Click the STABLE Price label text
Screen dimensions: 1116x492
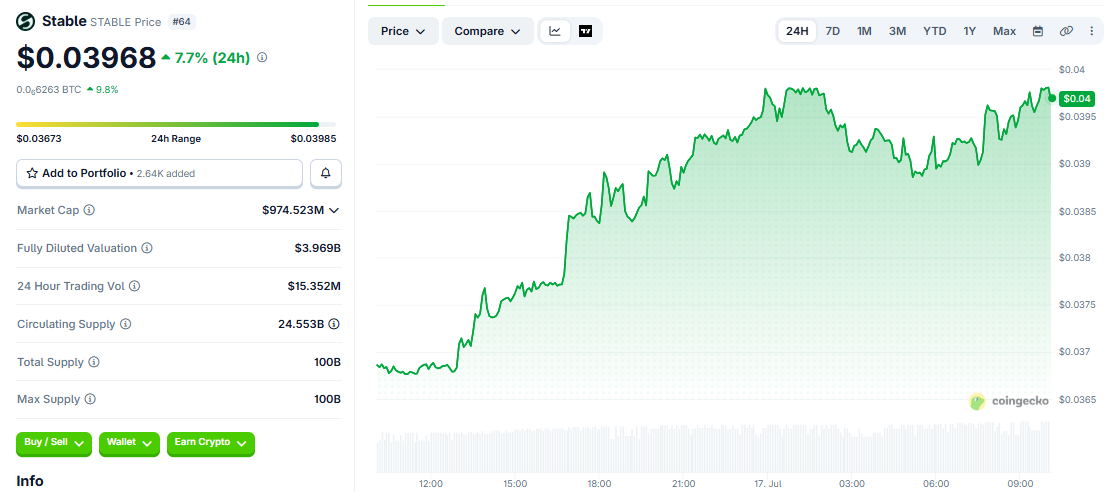pos(126,22)
